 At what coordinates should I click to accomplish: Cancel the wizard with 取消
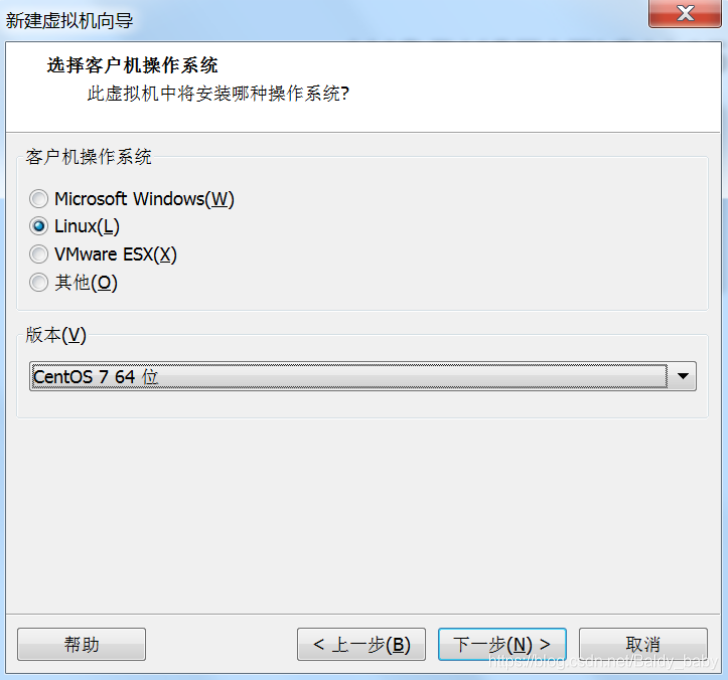tap(643, 644)
